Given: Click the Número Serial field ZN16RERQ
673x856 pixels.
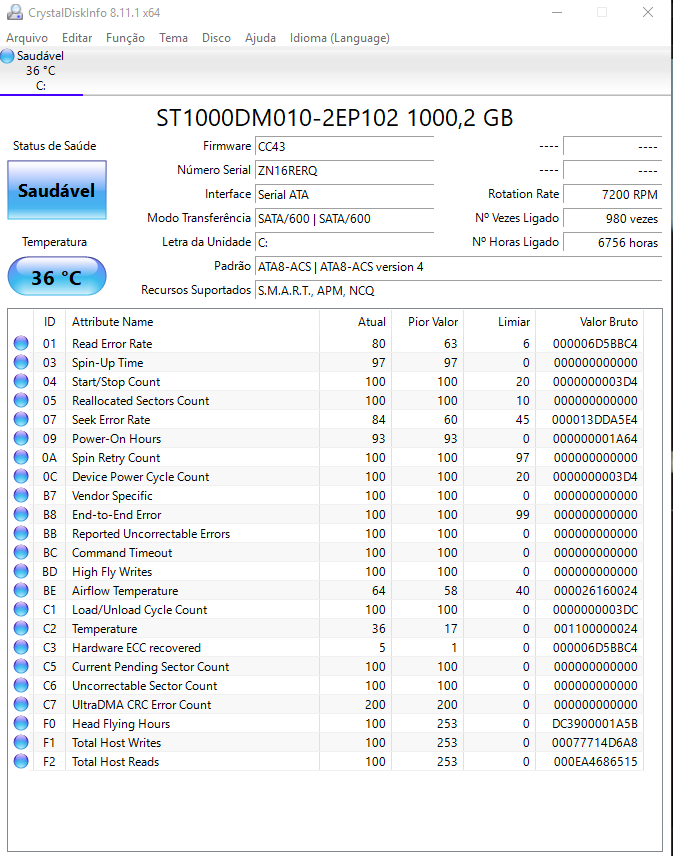Looking at the screenshot, I should [344, 170].
